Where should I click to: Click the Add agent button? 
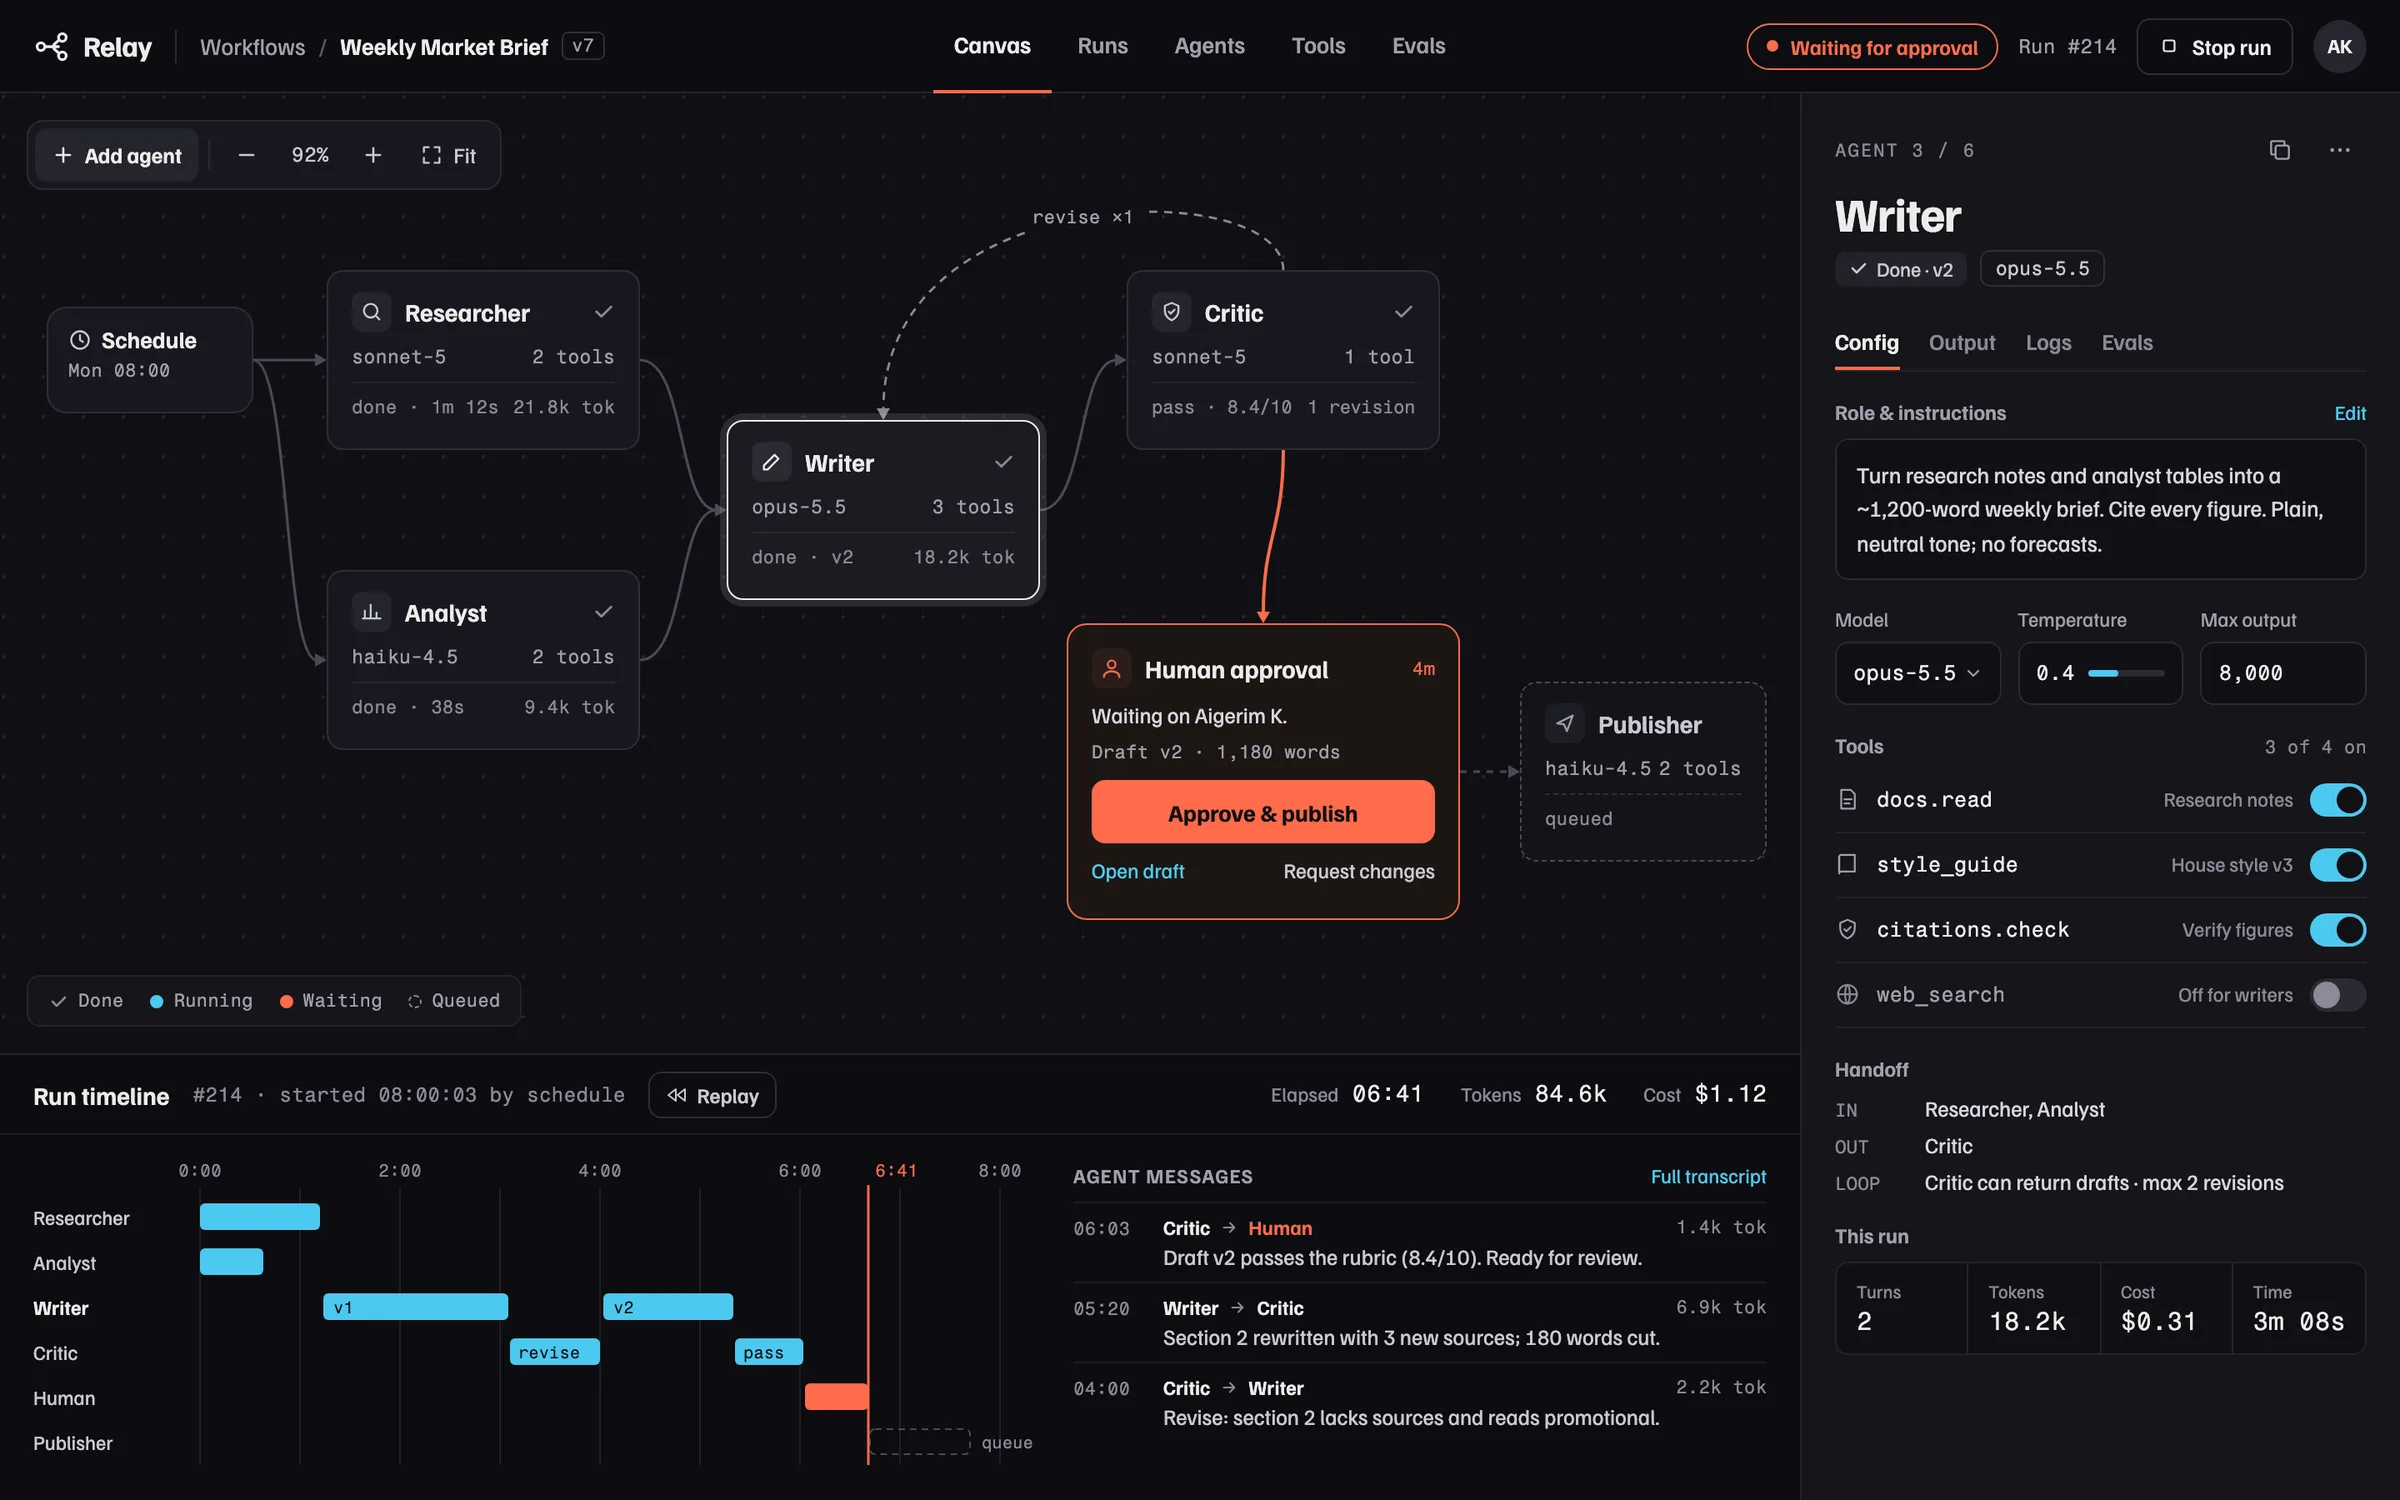(x=117, y=155)
